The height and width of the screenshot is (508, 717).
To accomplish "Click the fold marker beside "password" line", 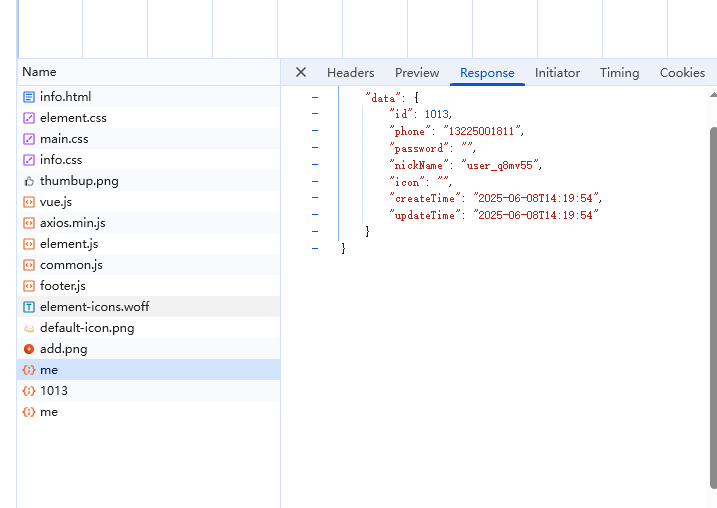I will (x=315, y=148).
